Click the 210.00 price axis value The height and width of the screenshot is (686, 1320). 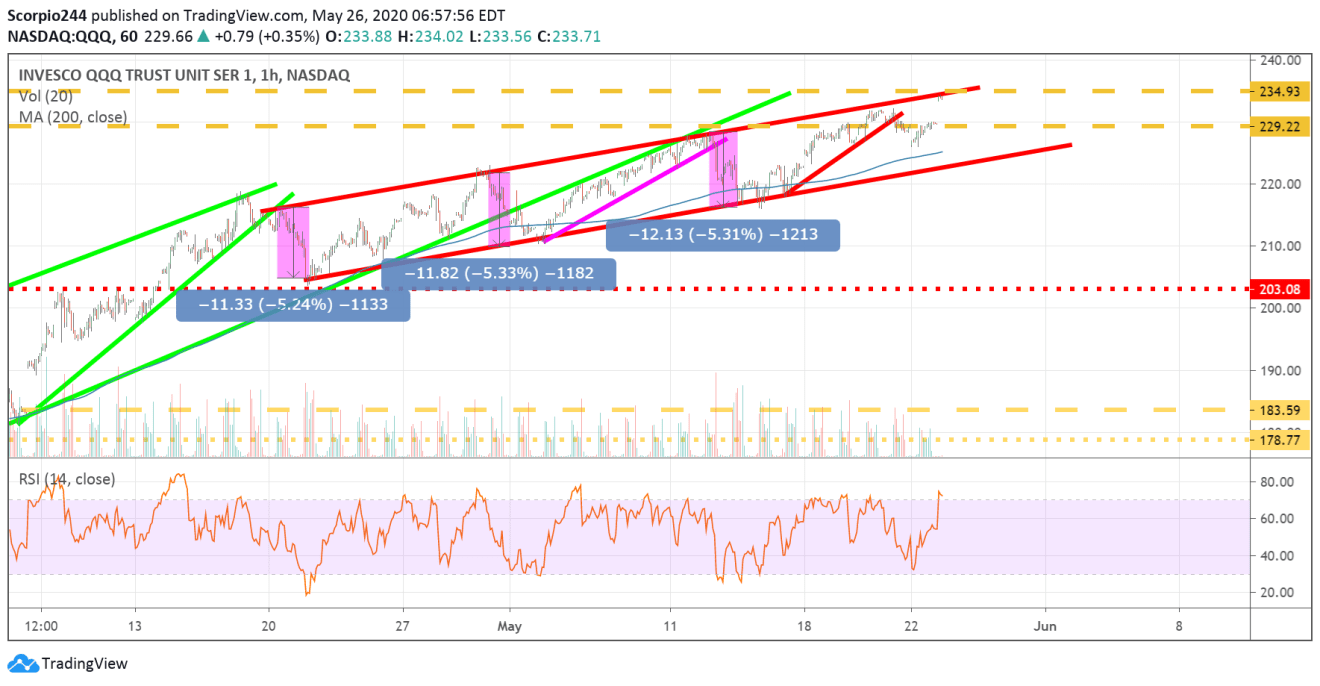(1280, 246)
